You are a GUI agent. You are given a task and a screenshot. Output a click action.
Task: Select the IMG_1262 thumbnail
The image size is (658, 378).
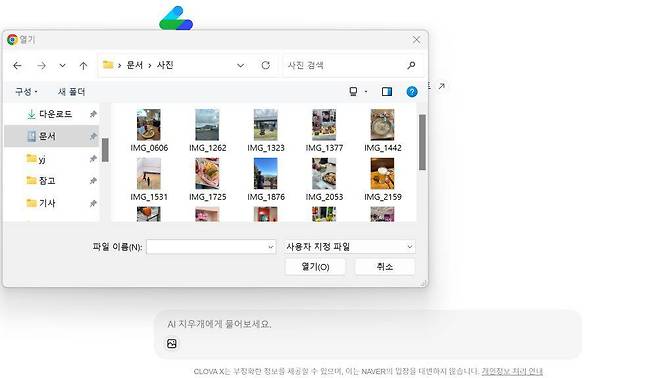(x=207, y=125)
